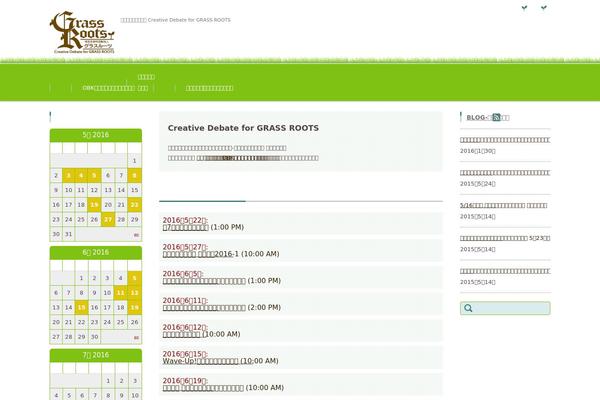Select highlighted May 19 in calendar
The width and height of the screenshot is (600, 400).
pyautogui.click(x=94, y=205)
